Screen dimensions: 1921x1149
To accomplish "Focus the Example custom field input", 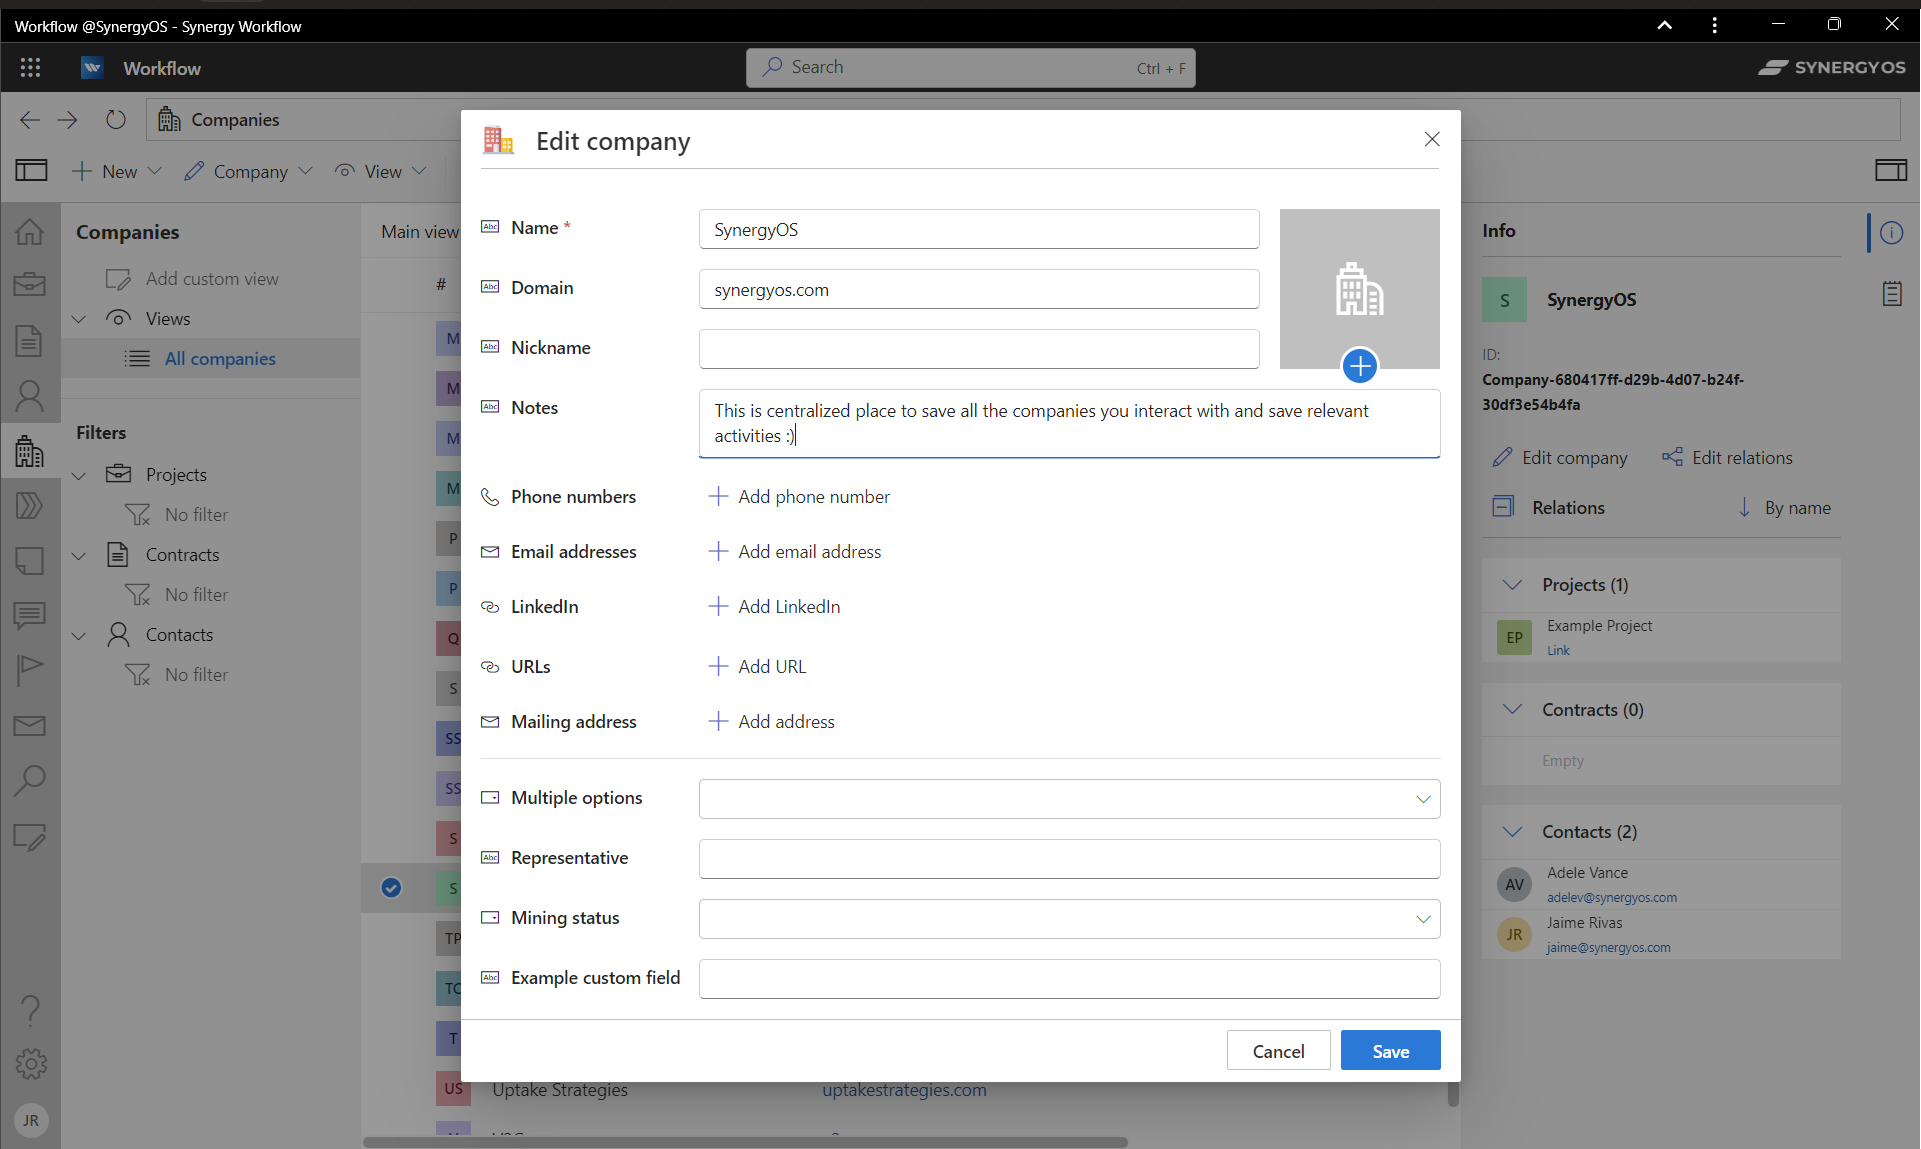I will click(1069, 979).
